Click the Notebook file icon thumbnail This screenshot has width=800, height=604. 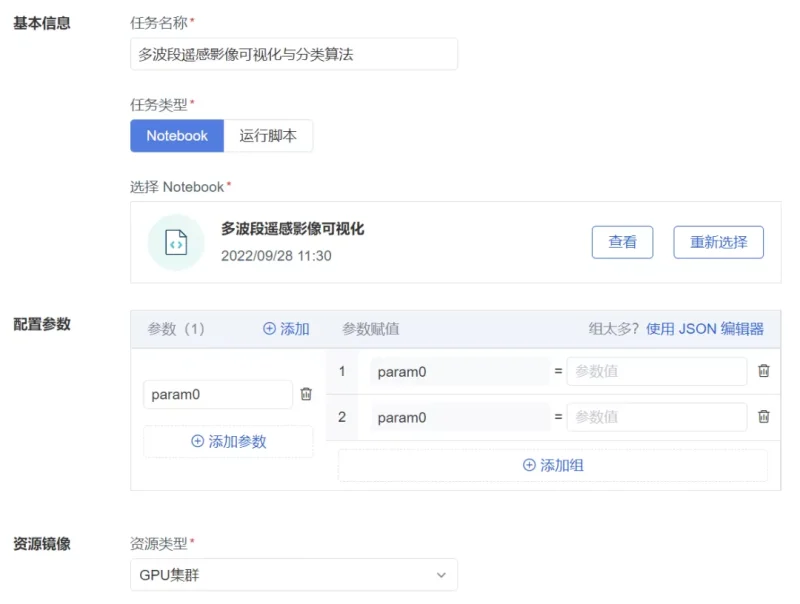coord(176,242)
